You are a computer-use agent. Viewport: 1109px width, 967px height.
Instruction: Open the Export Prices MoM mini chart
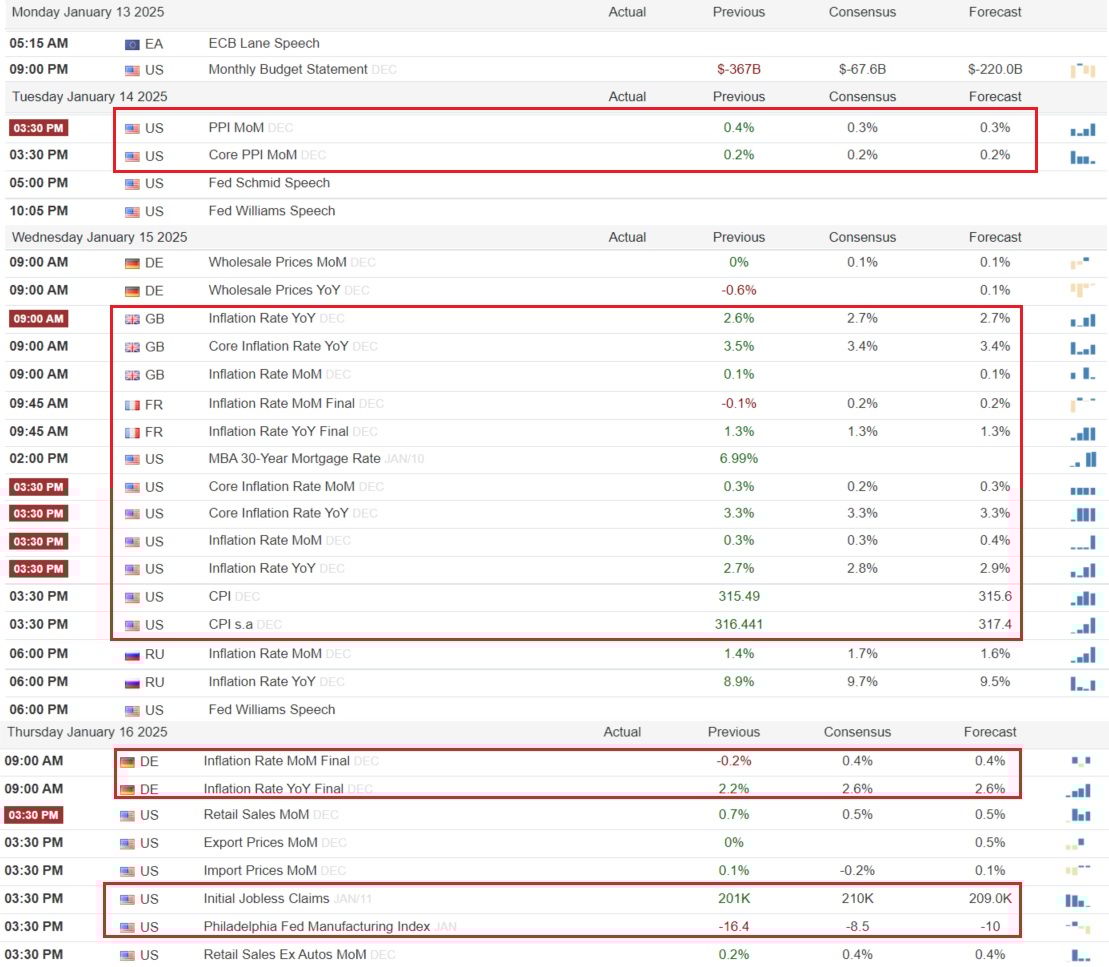tap(1075, 844)
